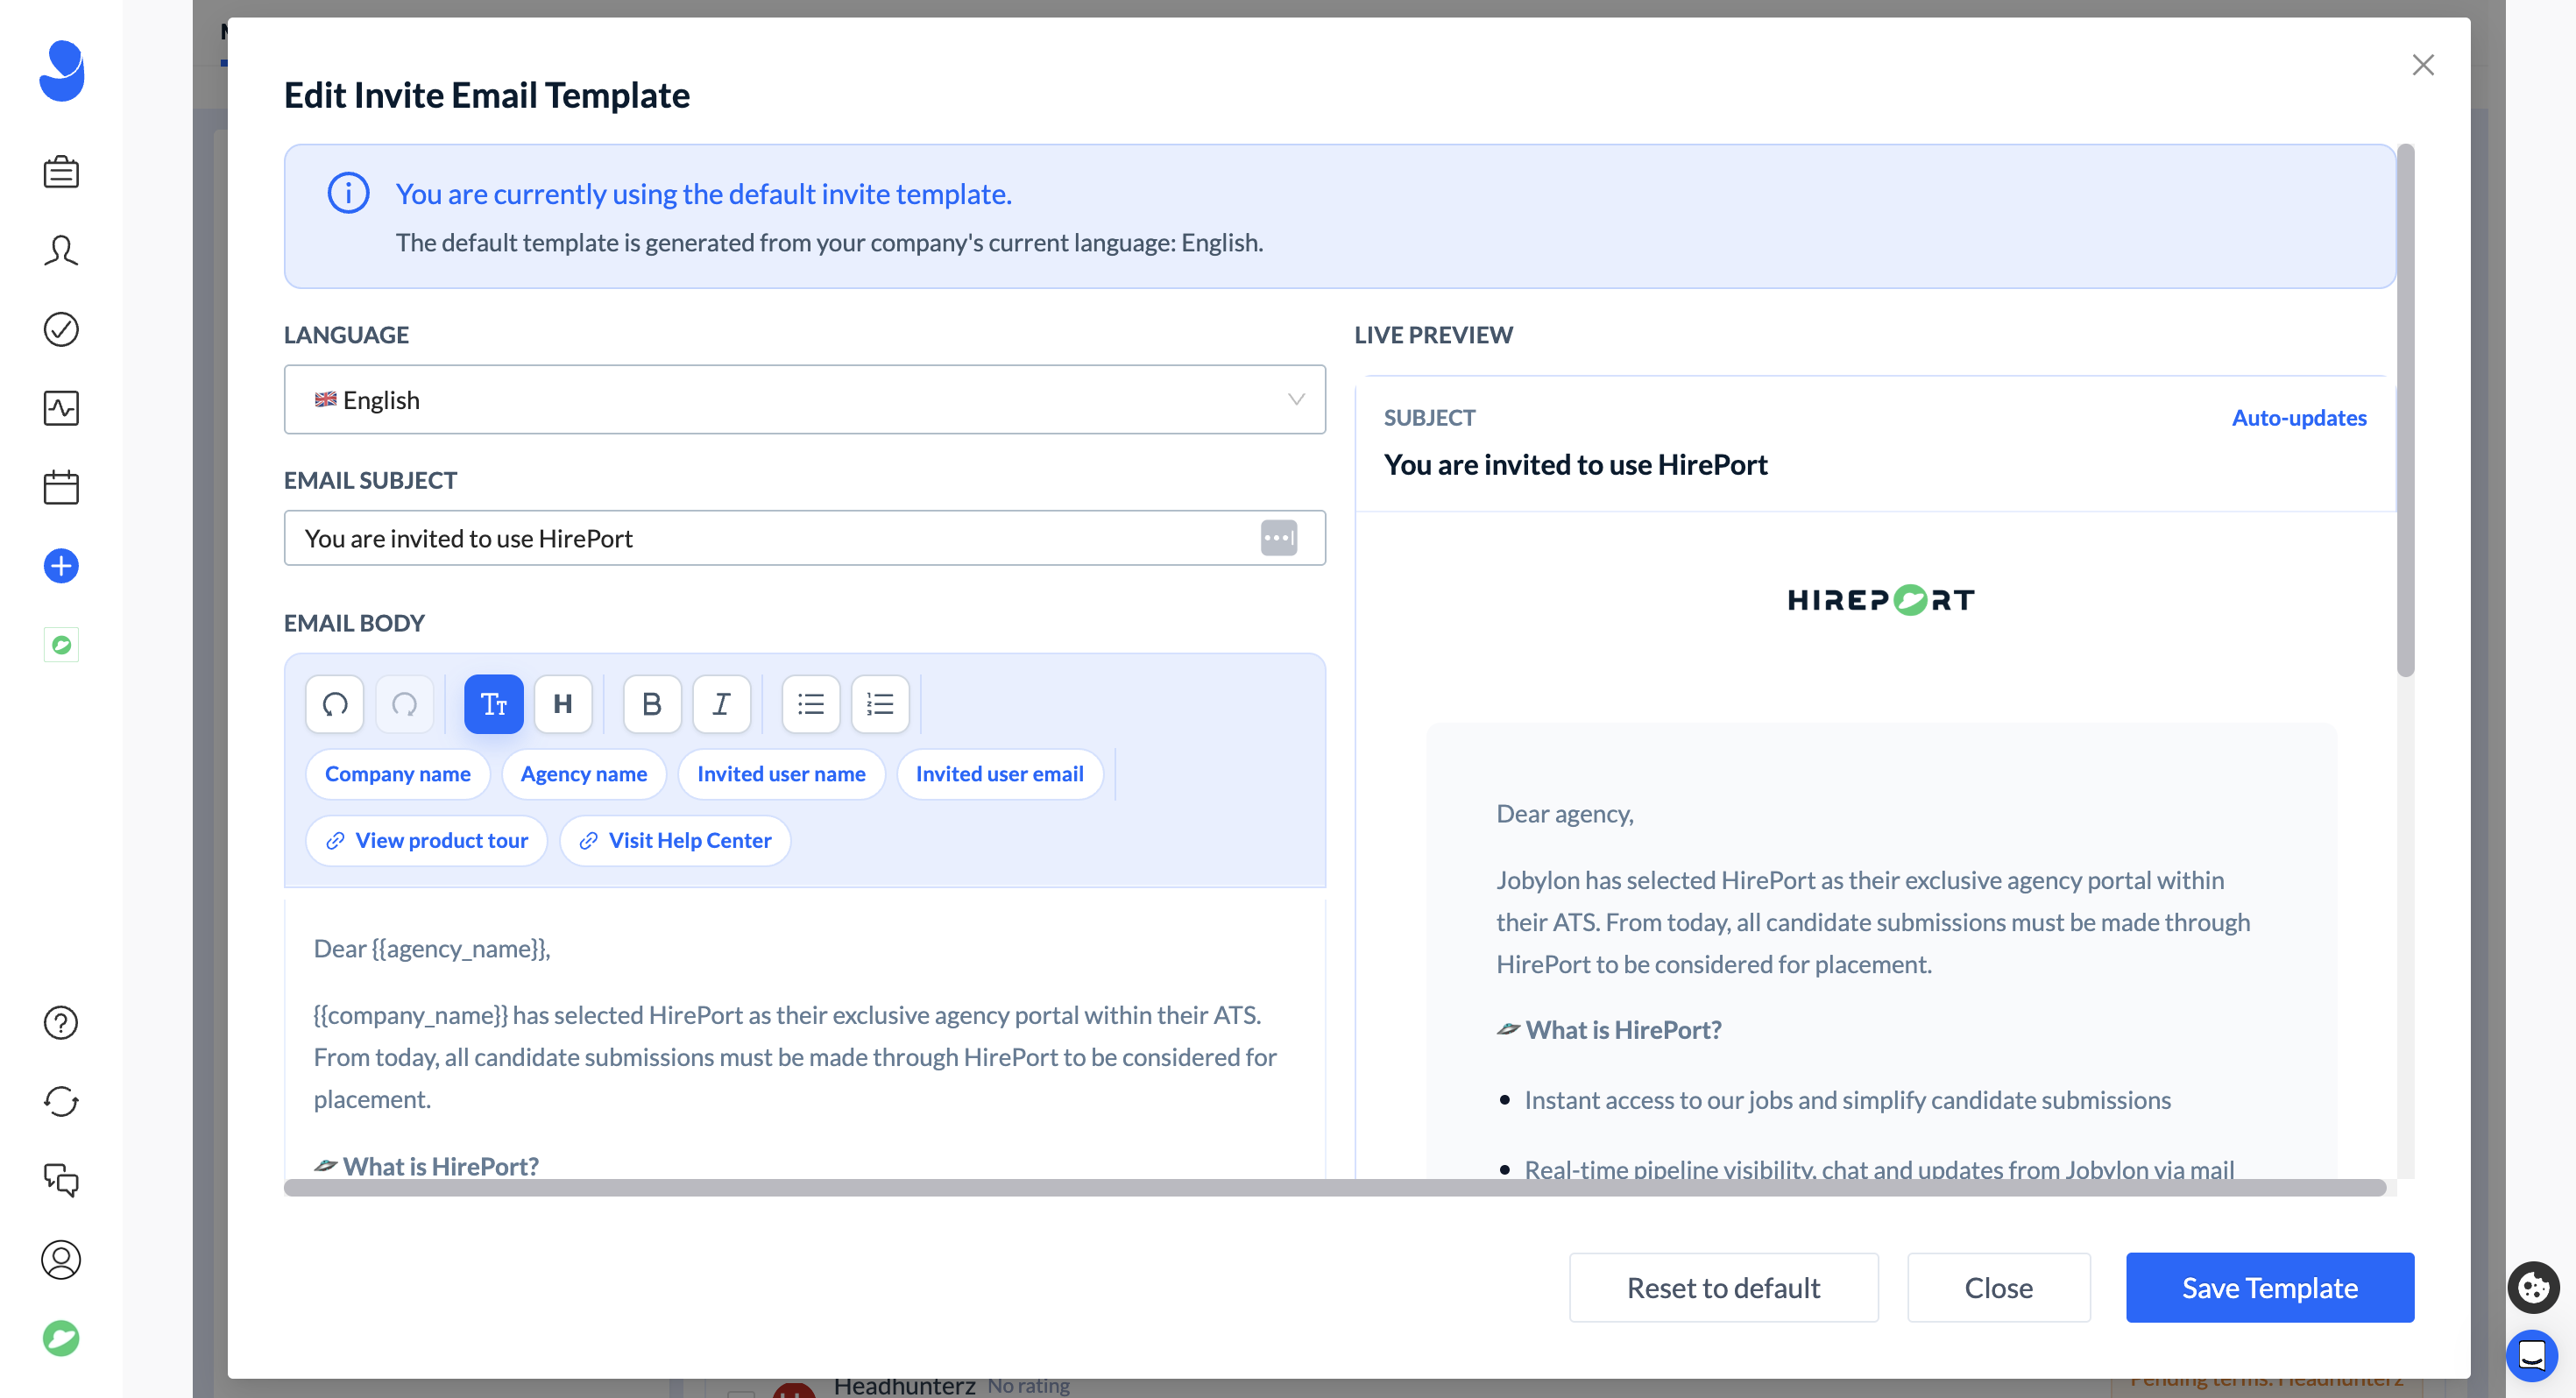Open the activity chart icon in sidebar
The image size is (2576, 1398).
tap(61, 408)
